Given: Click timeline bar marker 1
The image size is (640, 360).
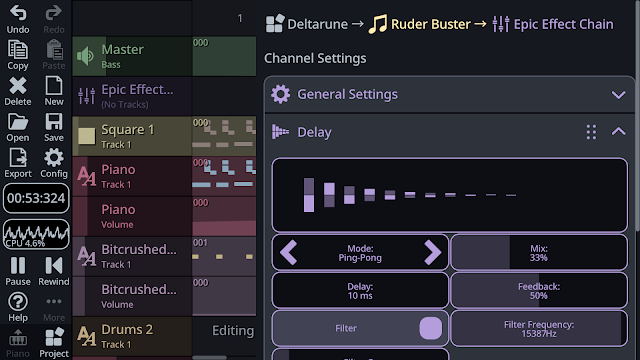Looking at the screenshot, I should coord(240,18).
